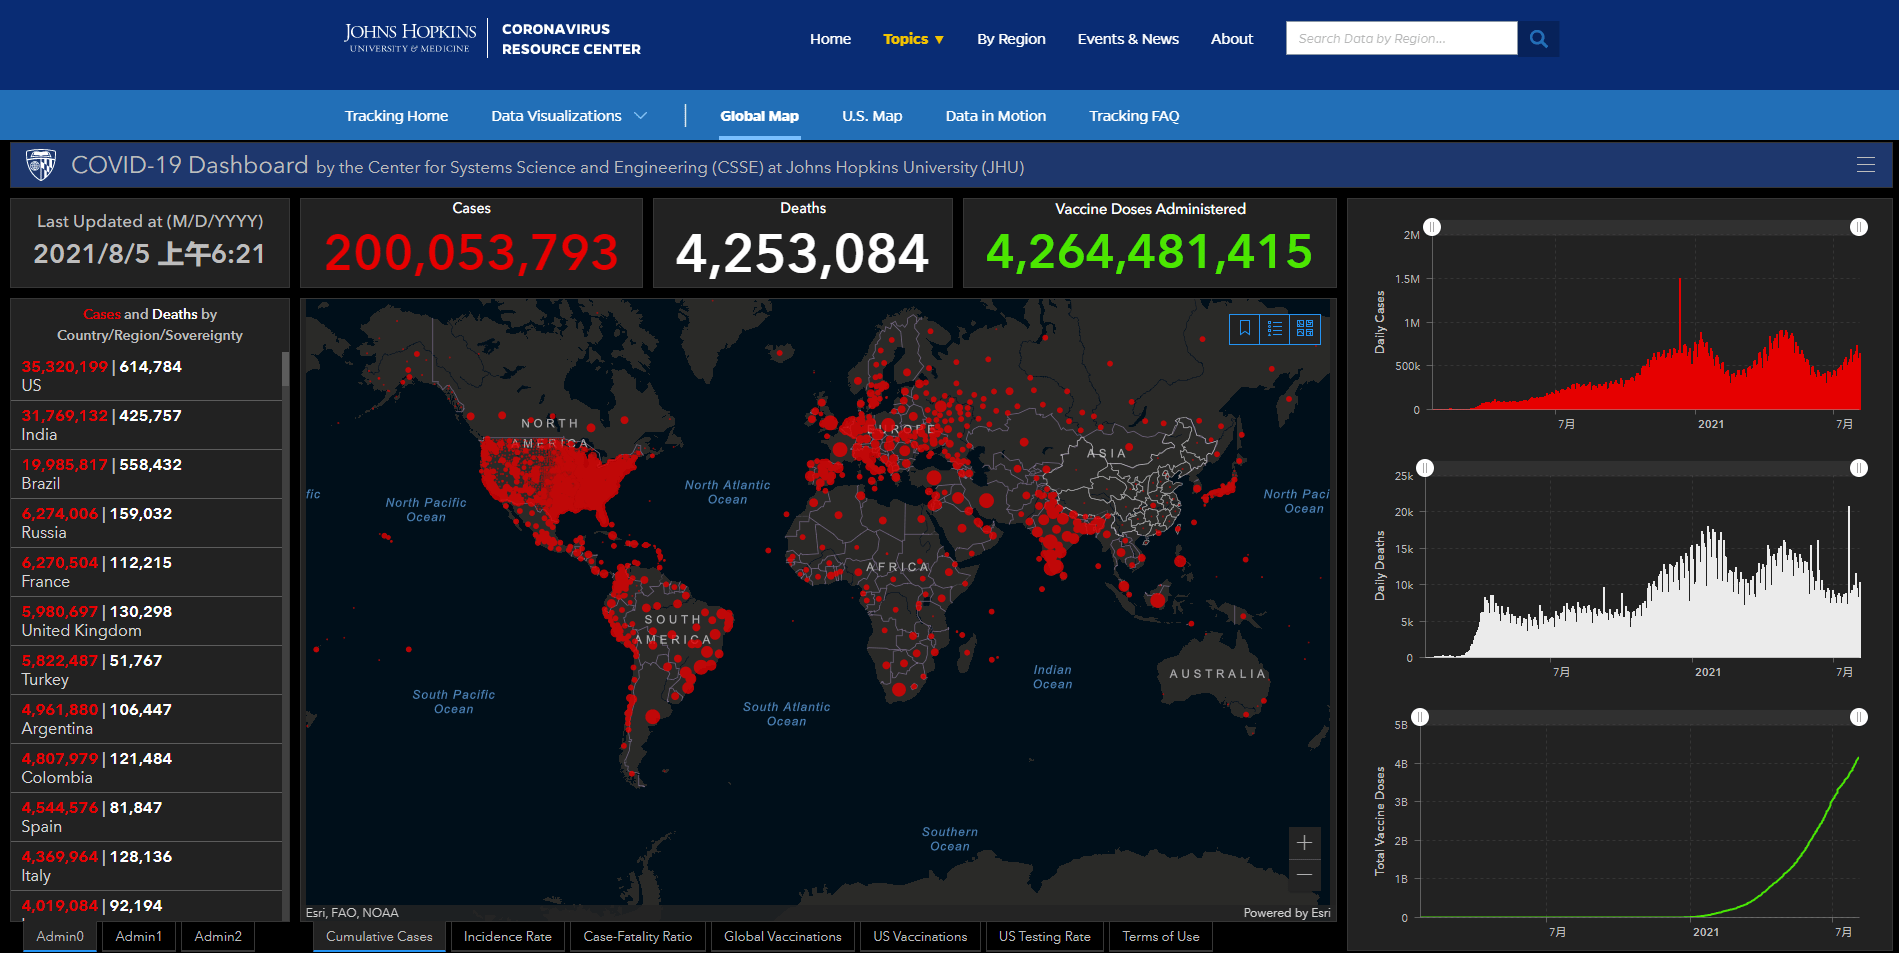
Task: Select the Case-Fatality Ratio map view
Action: click(x=637, y=937)
